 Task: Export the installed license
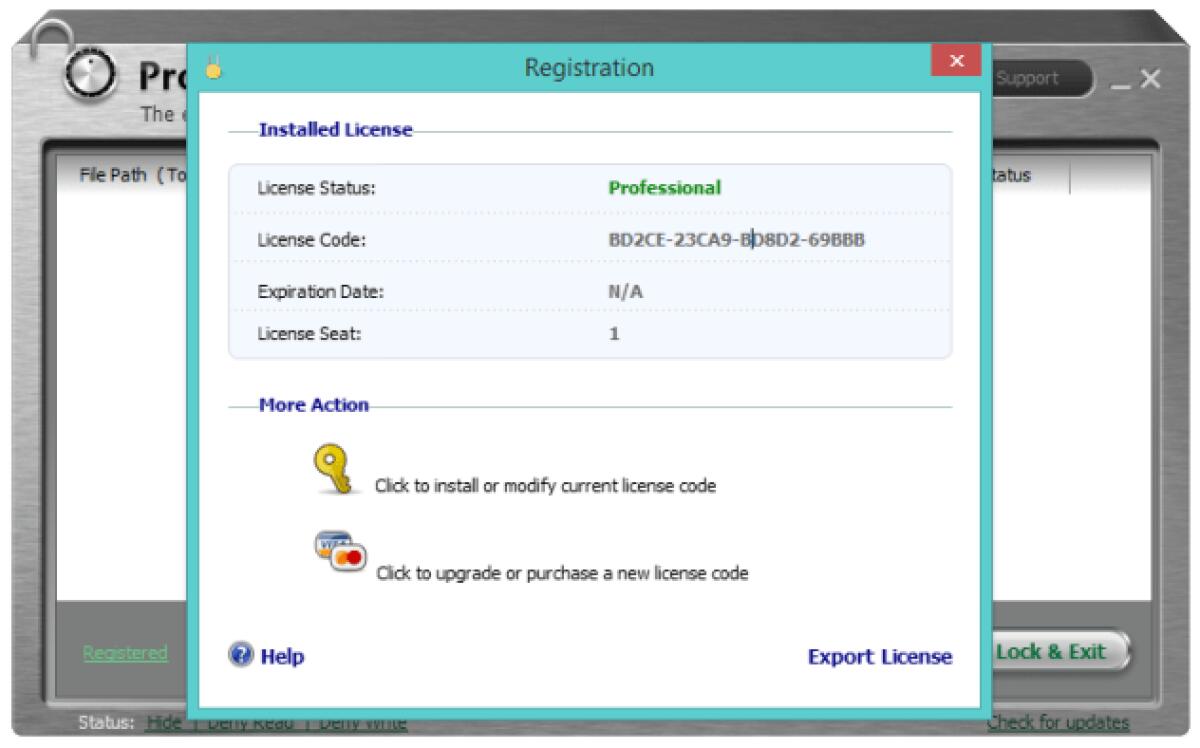pyautogui.click(x=880, y=657)
